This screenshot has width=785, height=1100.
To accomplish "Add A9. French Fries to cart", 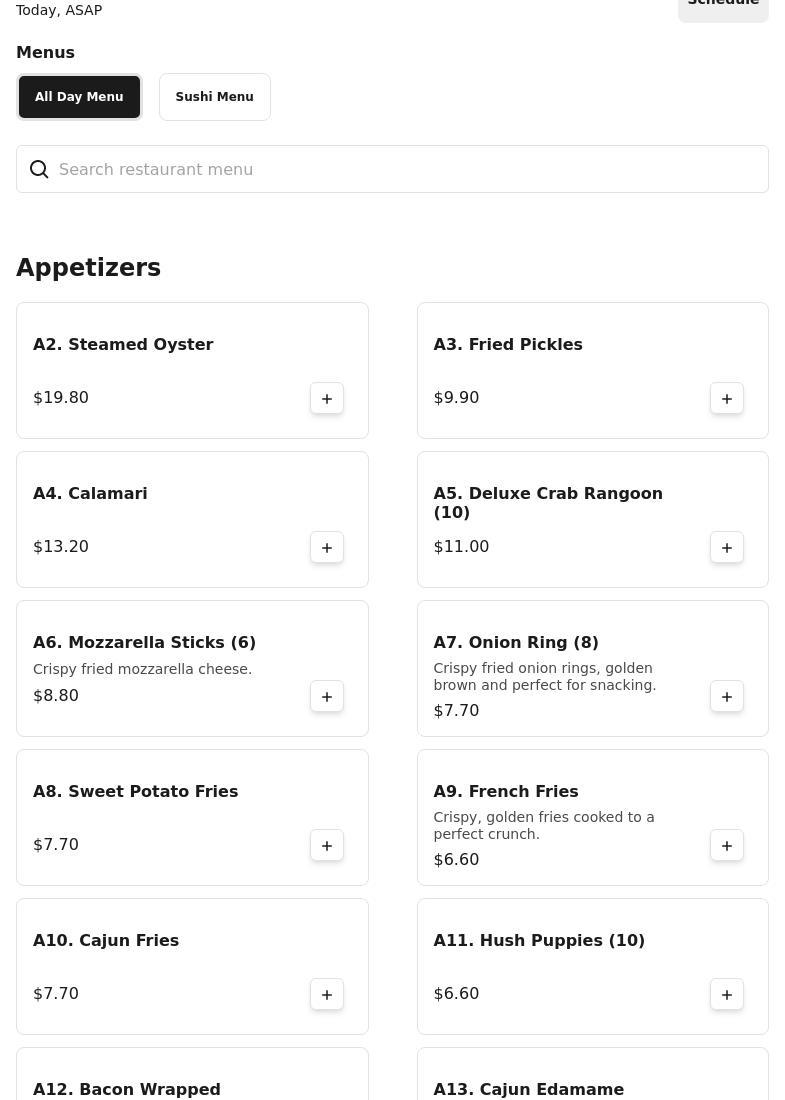I will tap(727, 845).
